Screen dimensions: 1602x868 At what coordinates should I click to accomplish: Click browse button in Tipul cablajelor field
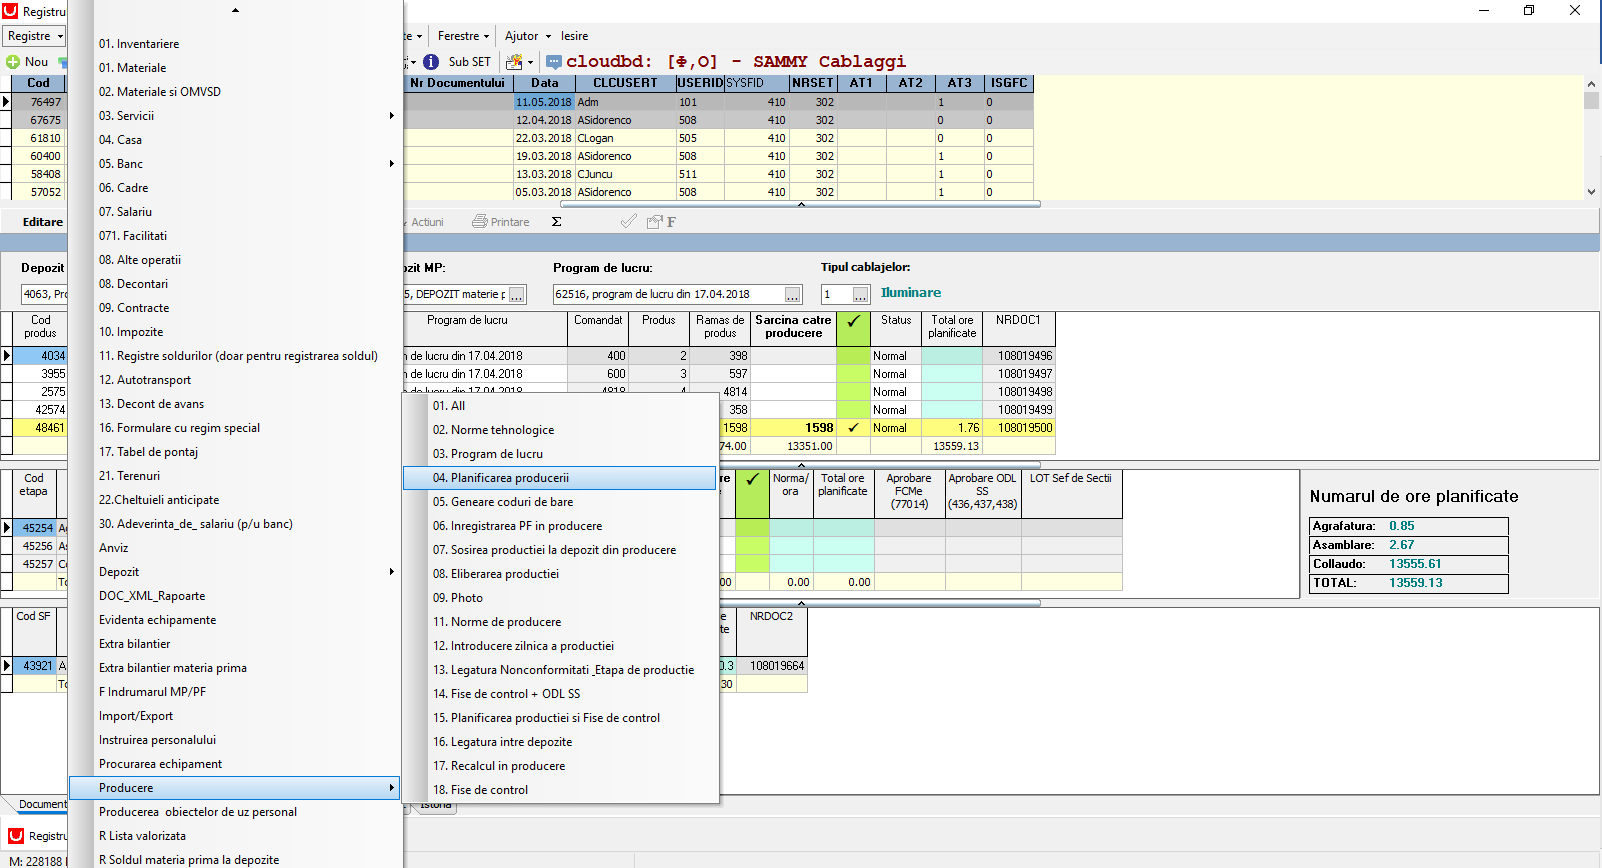point(861,295)
